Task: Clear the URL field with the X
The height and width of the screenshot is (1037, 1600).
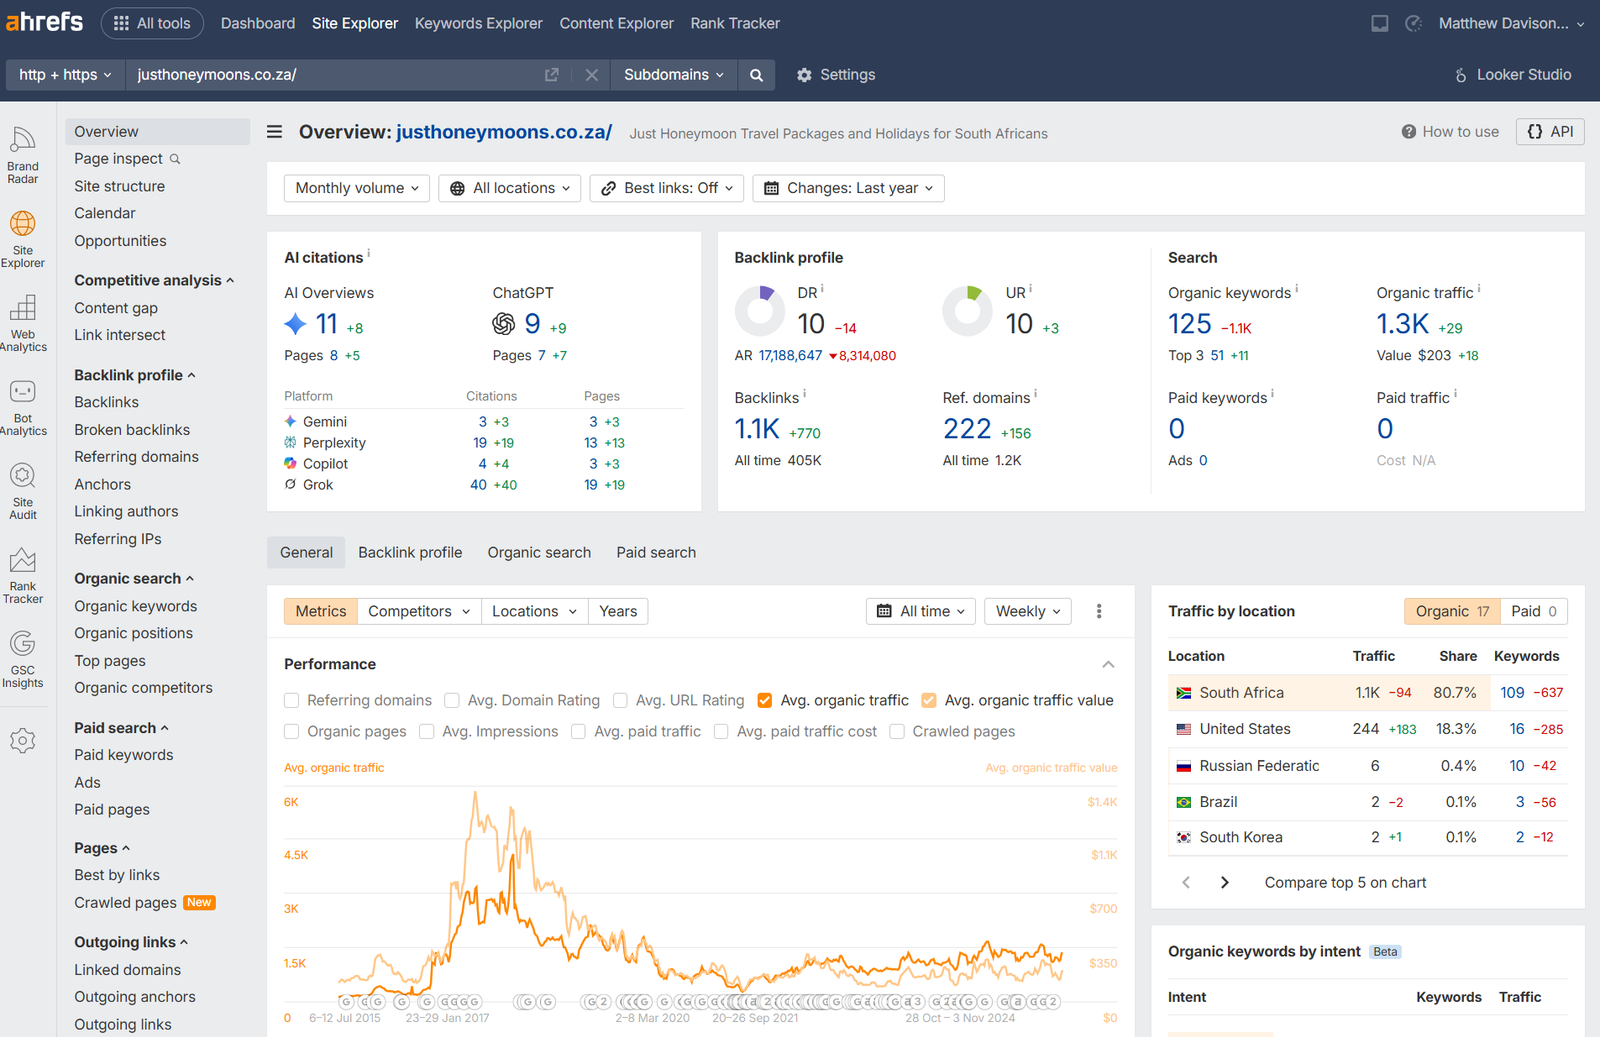Action: [x=592, y=75]
